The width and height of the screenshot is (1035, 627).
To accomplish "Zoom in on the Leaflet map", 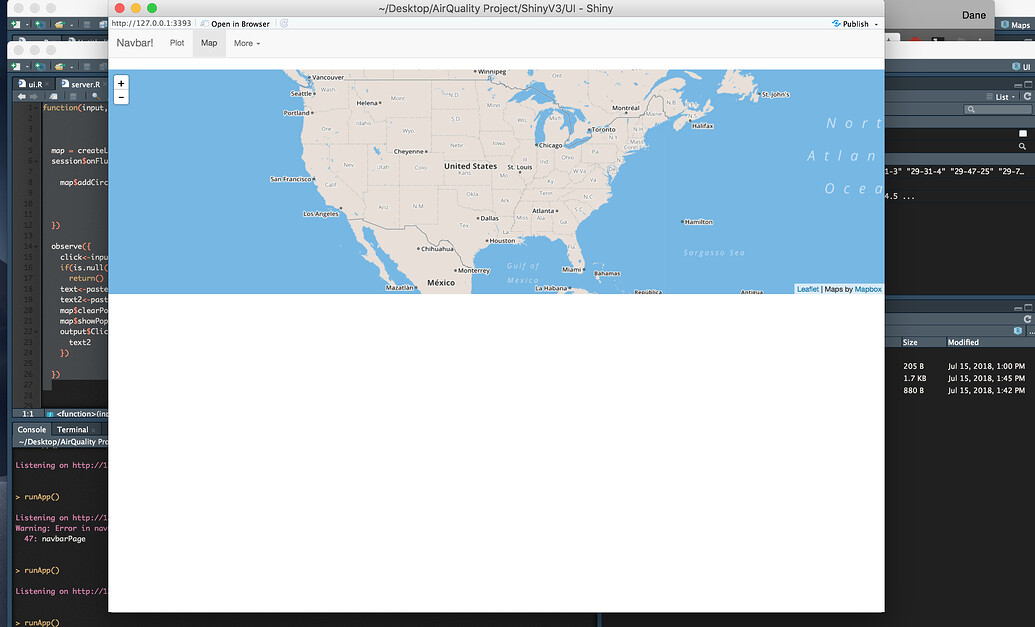I will (121, 84).
